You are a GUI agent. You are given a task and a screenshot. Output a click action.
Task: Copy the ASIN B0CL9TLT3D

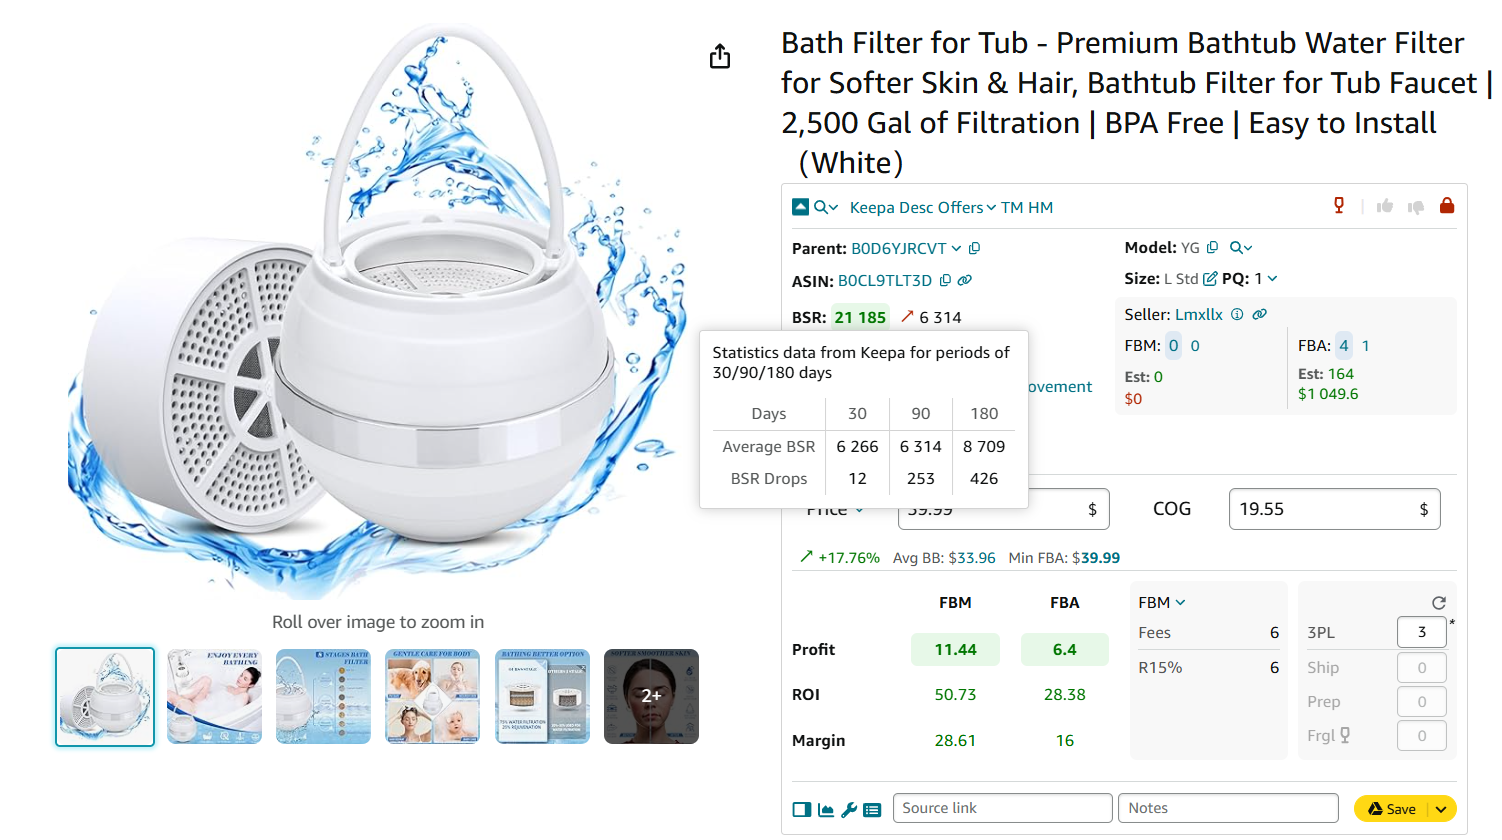pos(945,281)
